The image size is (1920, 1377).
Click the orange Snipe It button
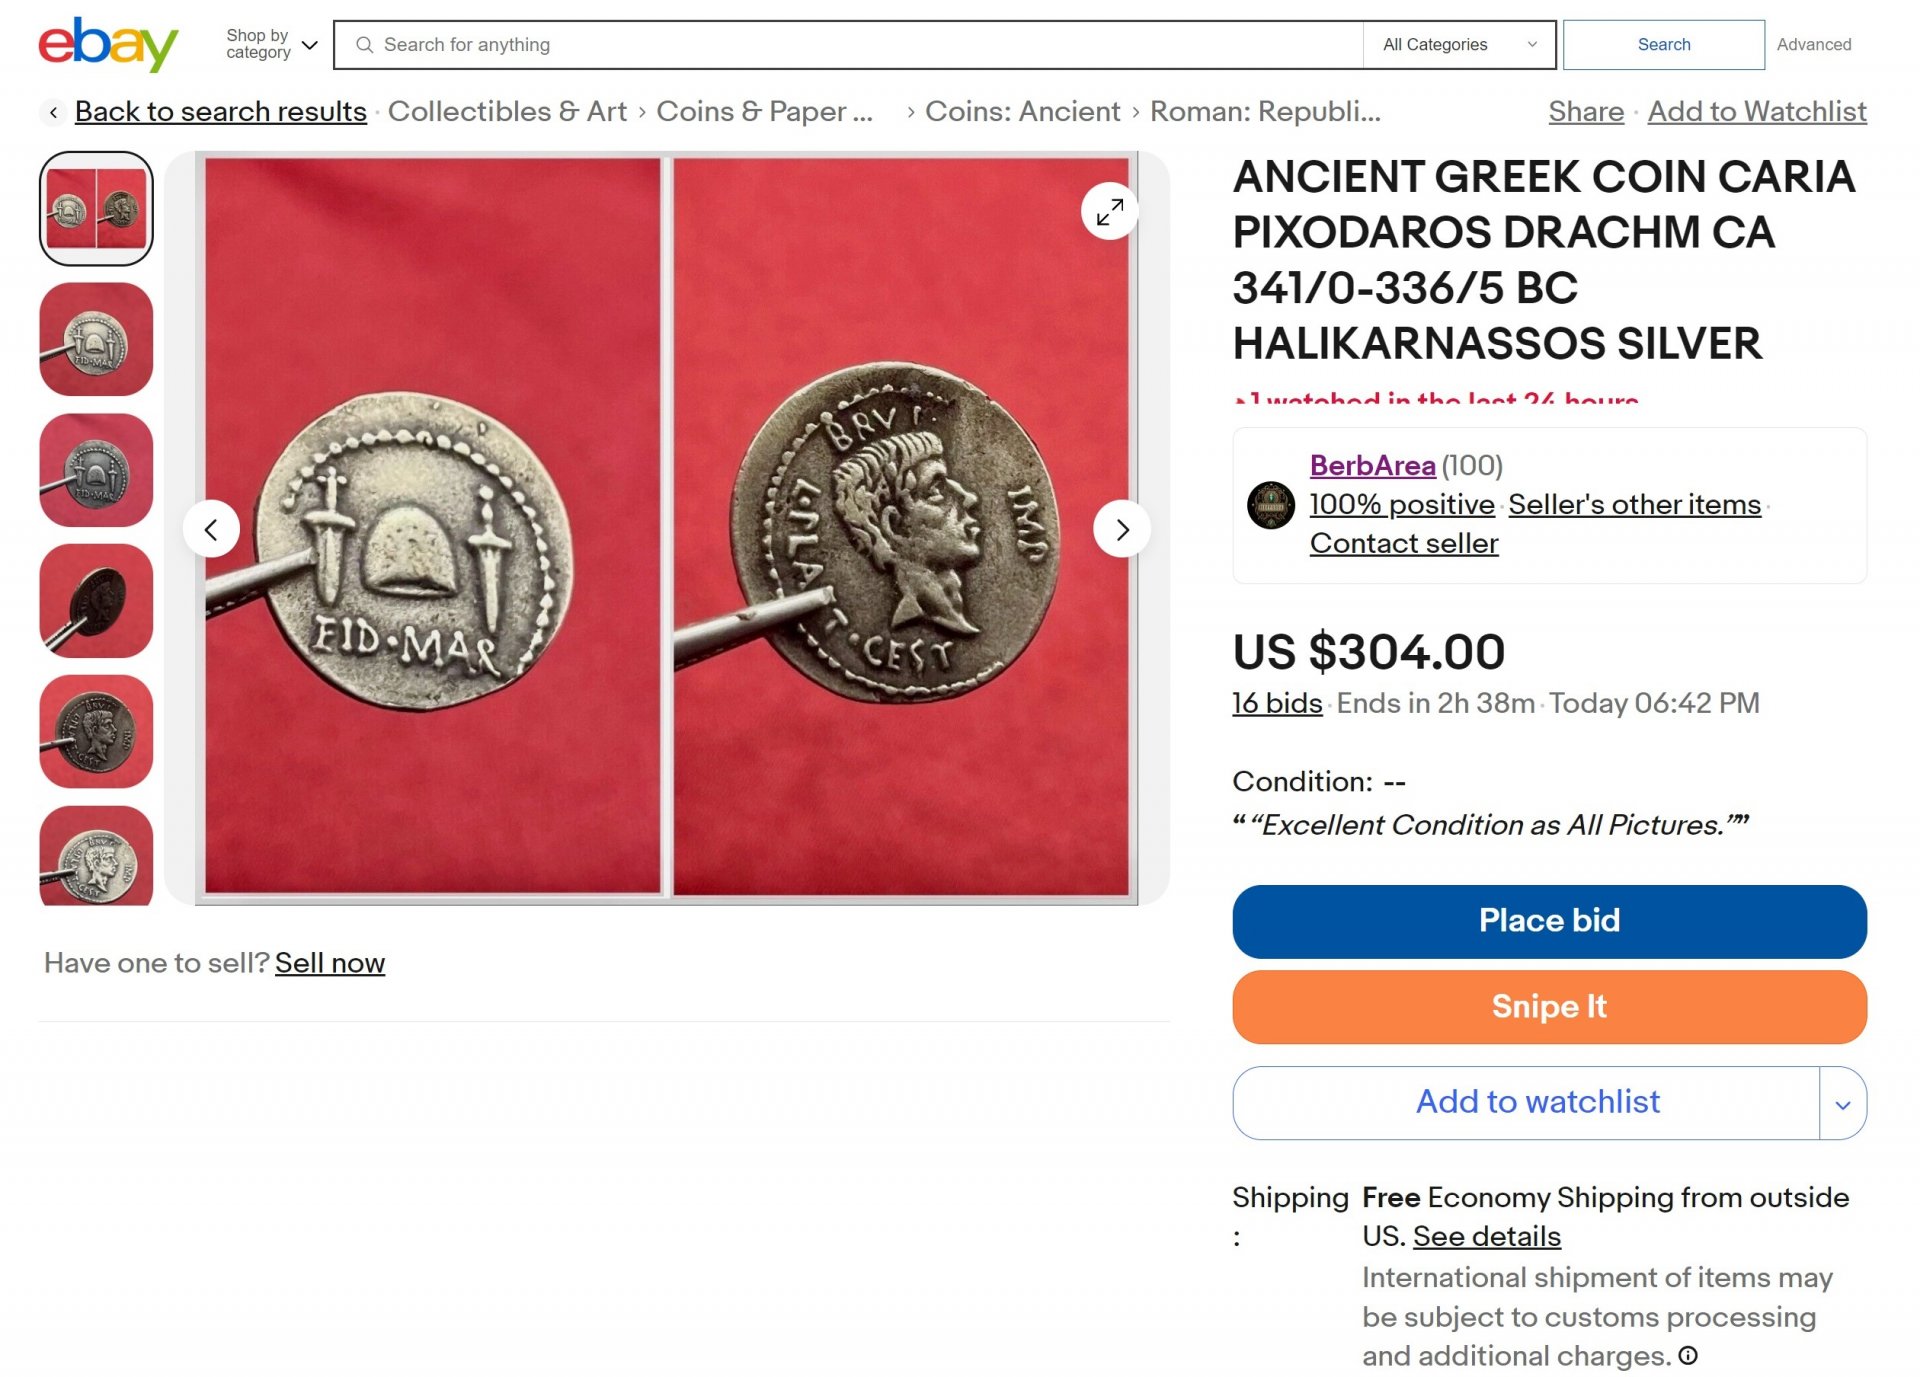click(1549, 1007)
